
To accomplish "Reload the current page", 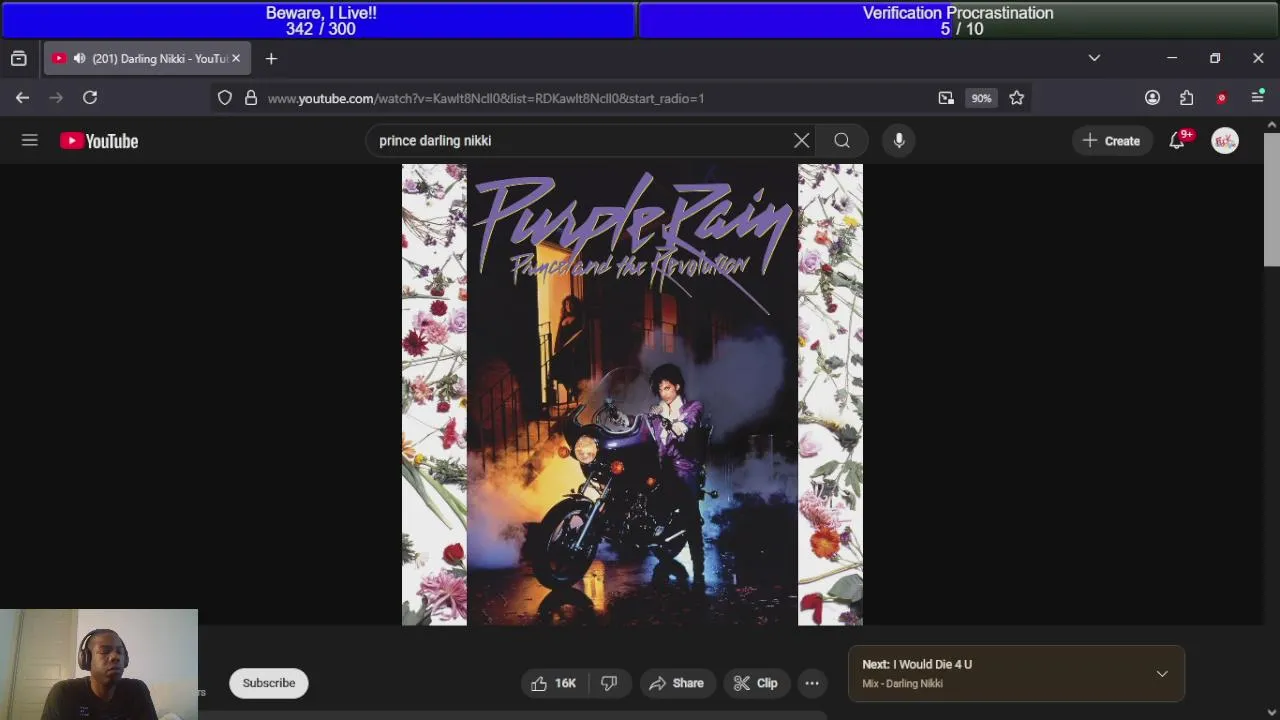I will tap(90, 98).
